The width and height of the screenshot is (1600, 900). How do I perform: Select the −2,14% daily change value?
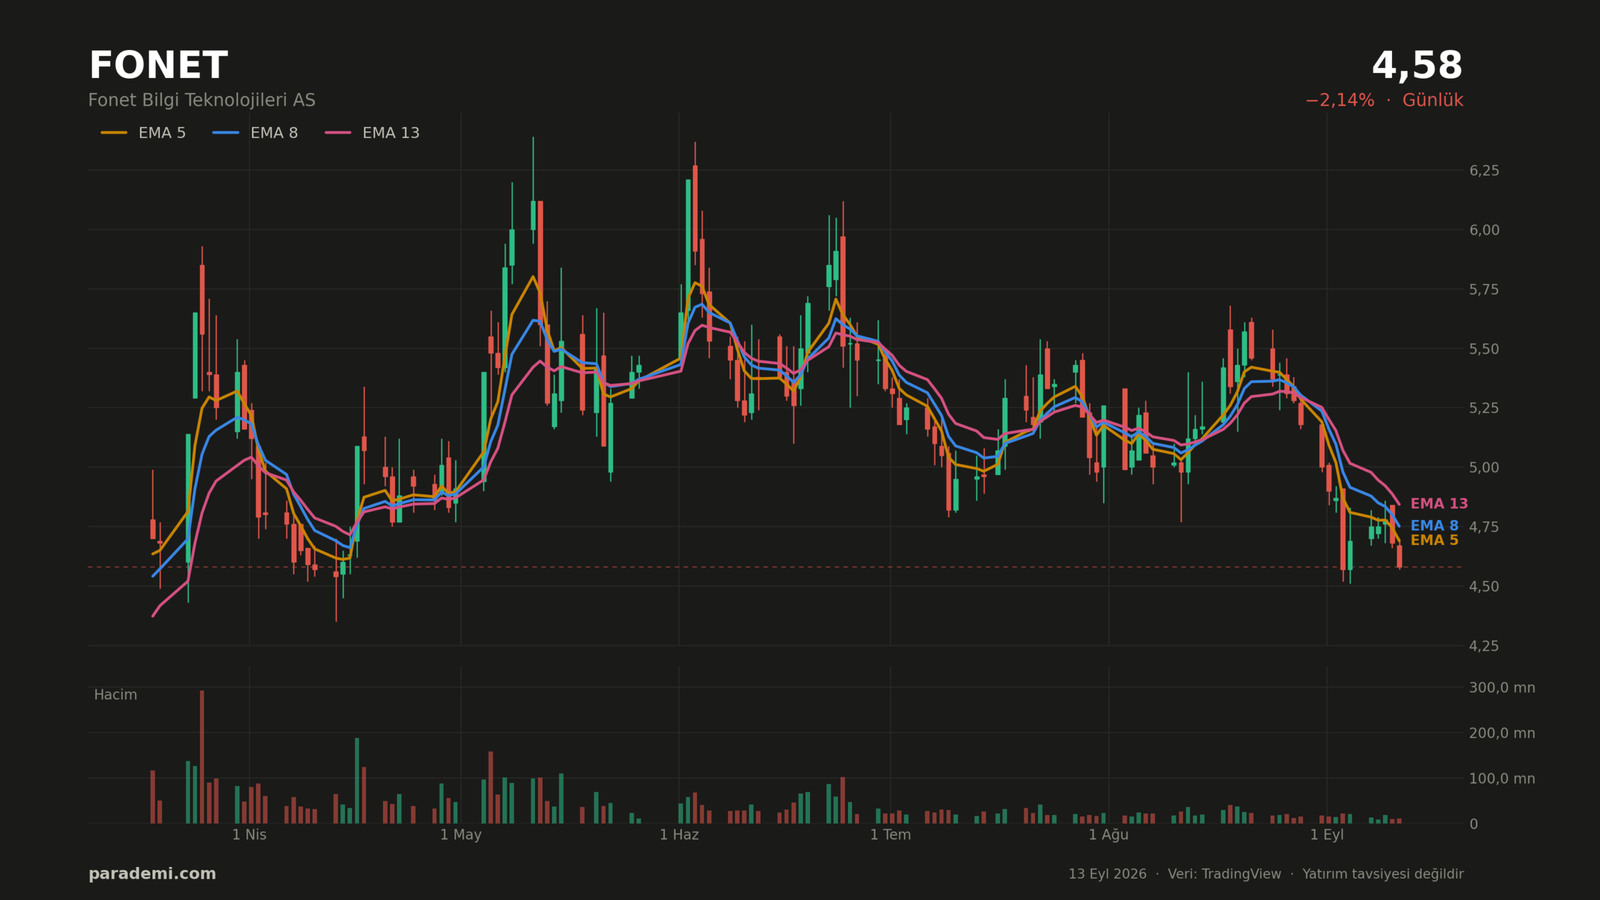click(1339, 100)
